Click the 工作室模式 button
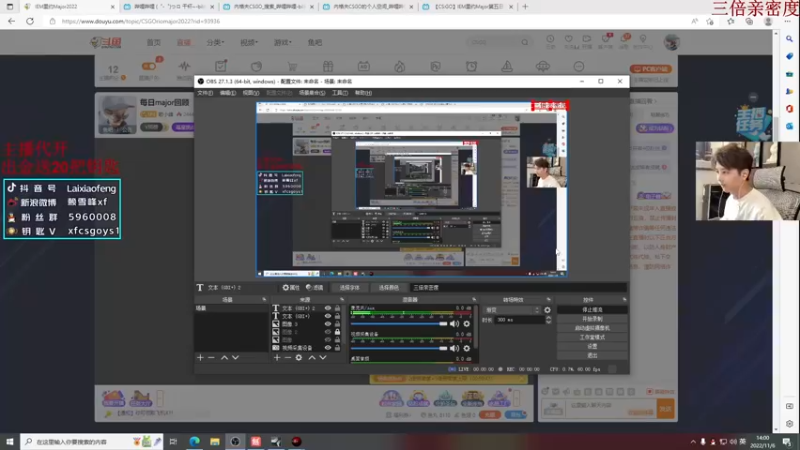Screen dimensions: 800x450 point(592,337)
